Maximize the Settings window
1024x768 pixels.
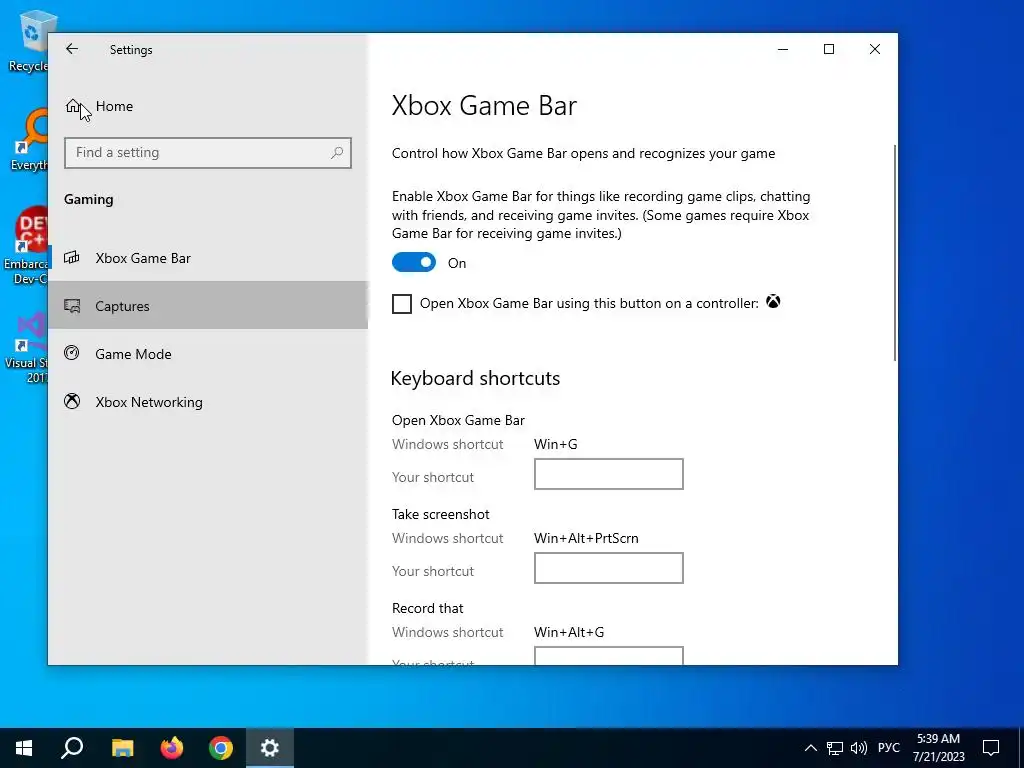pos(829,49)
